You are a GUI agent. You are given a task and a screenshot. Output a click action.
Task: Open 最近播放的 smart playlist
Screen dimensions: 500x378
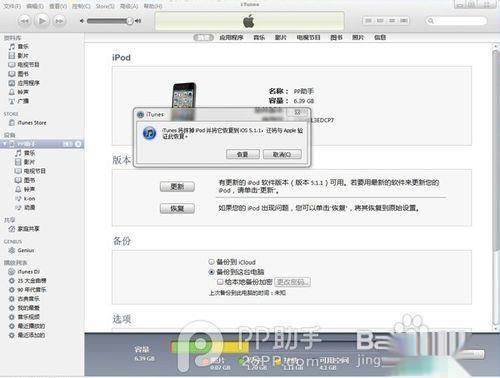tap(27, 326)
